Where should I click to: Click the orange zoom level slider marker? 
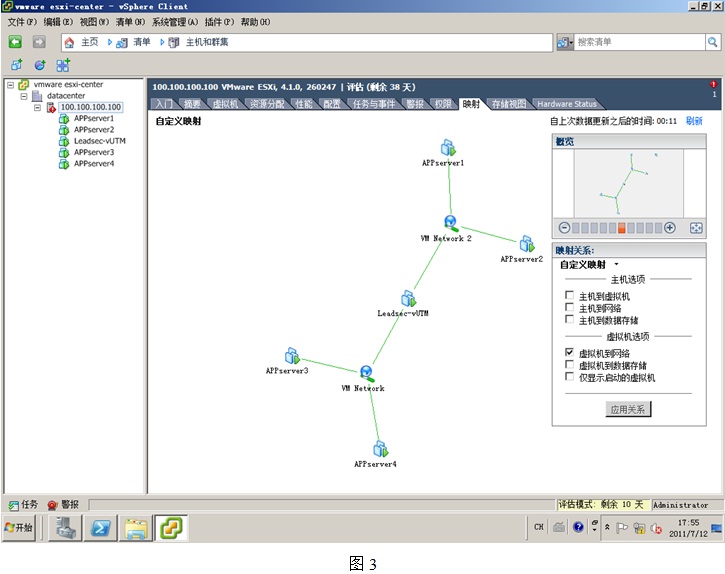621,228
